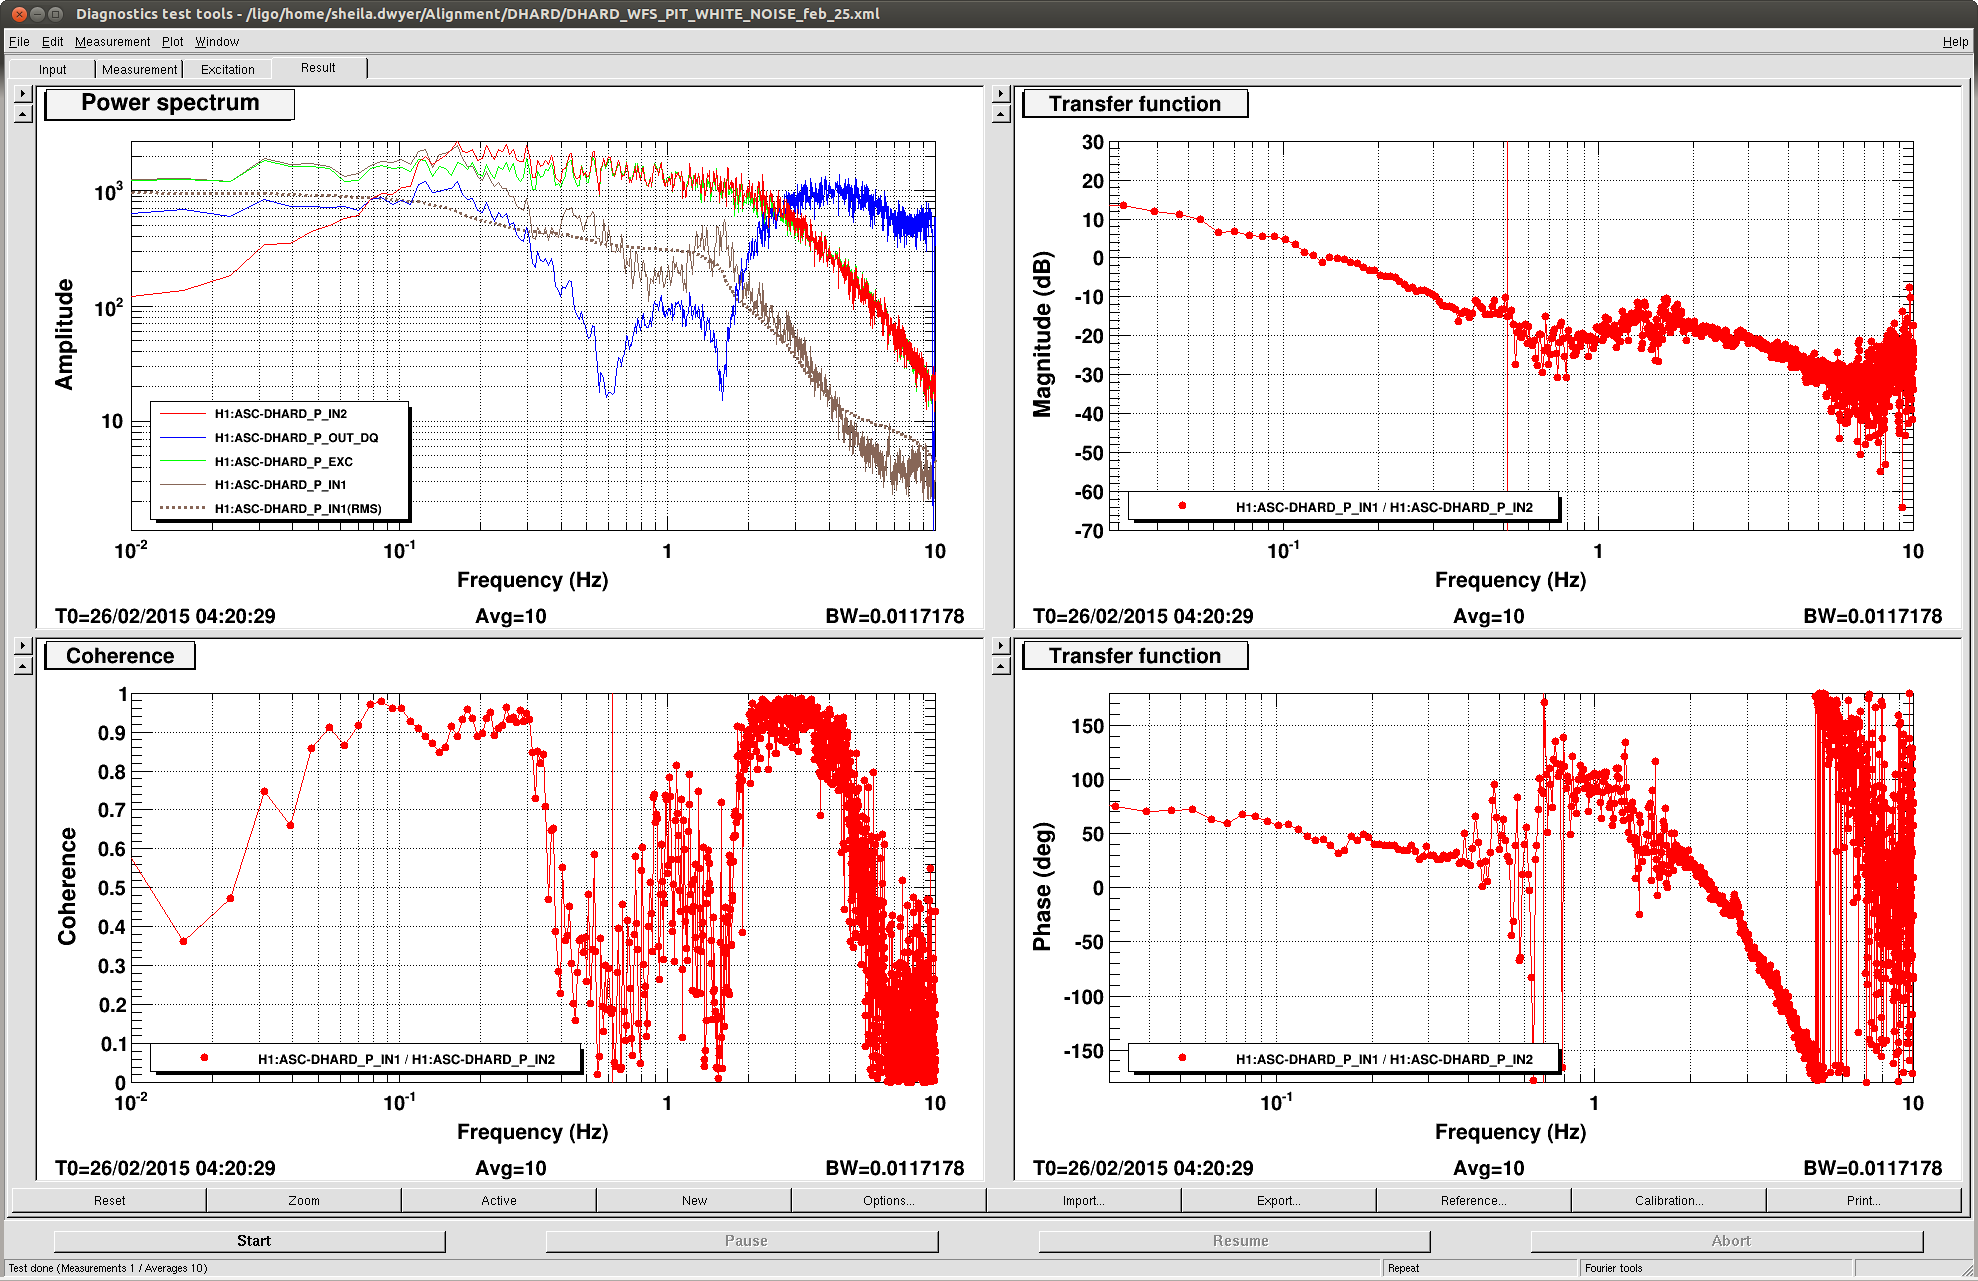Click Amplitude axis label on Power spectrum
Image resolution: width=1978 pixels, height=1281 pixels.
click(x=65, y=334)
